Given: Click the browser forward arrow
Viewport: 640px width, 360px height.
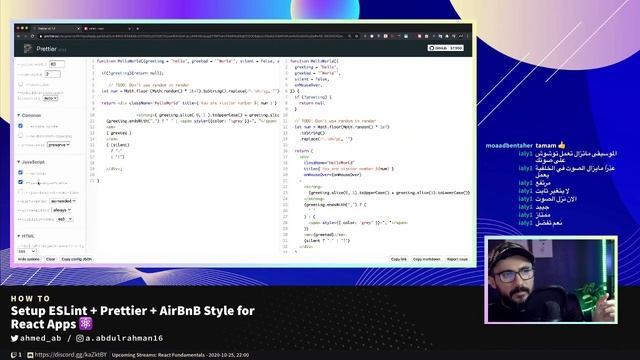Looking at the screenshot, I should [25, 36].
